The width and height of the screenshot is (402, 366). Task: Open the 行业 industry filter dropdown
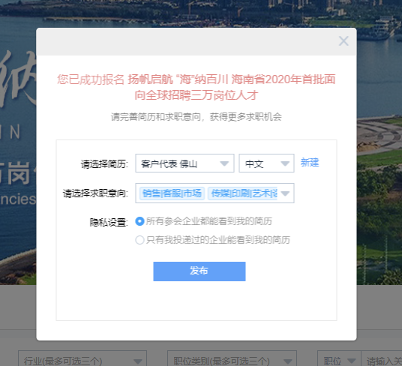click(x=82, y=359)
